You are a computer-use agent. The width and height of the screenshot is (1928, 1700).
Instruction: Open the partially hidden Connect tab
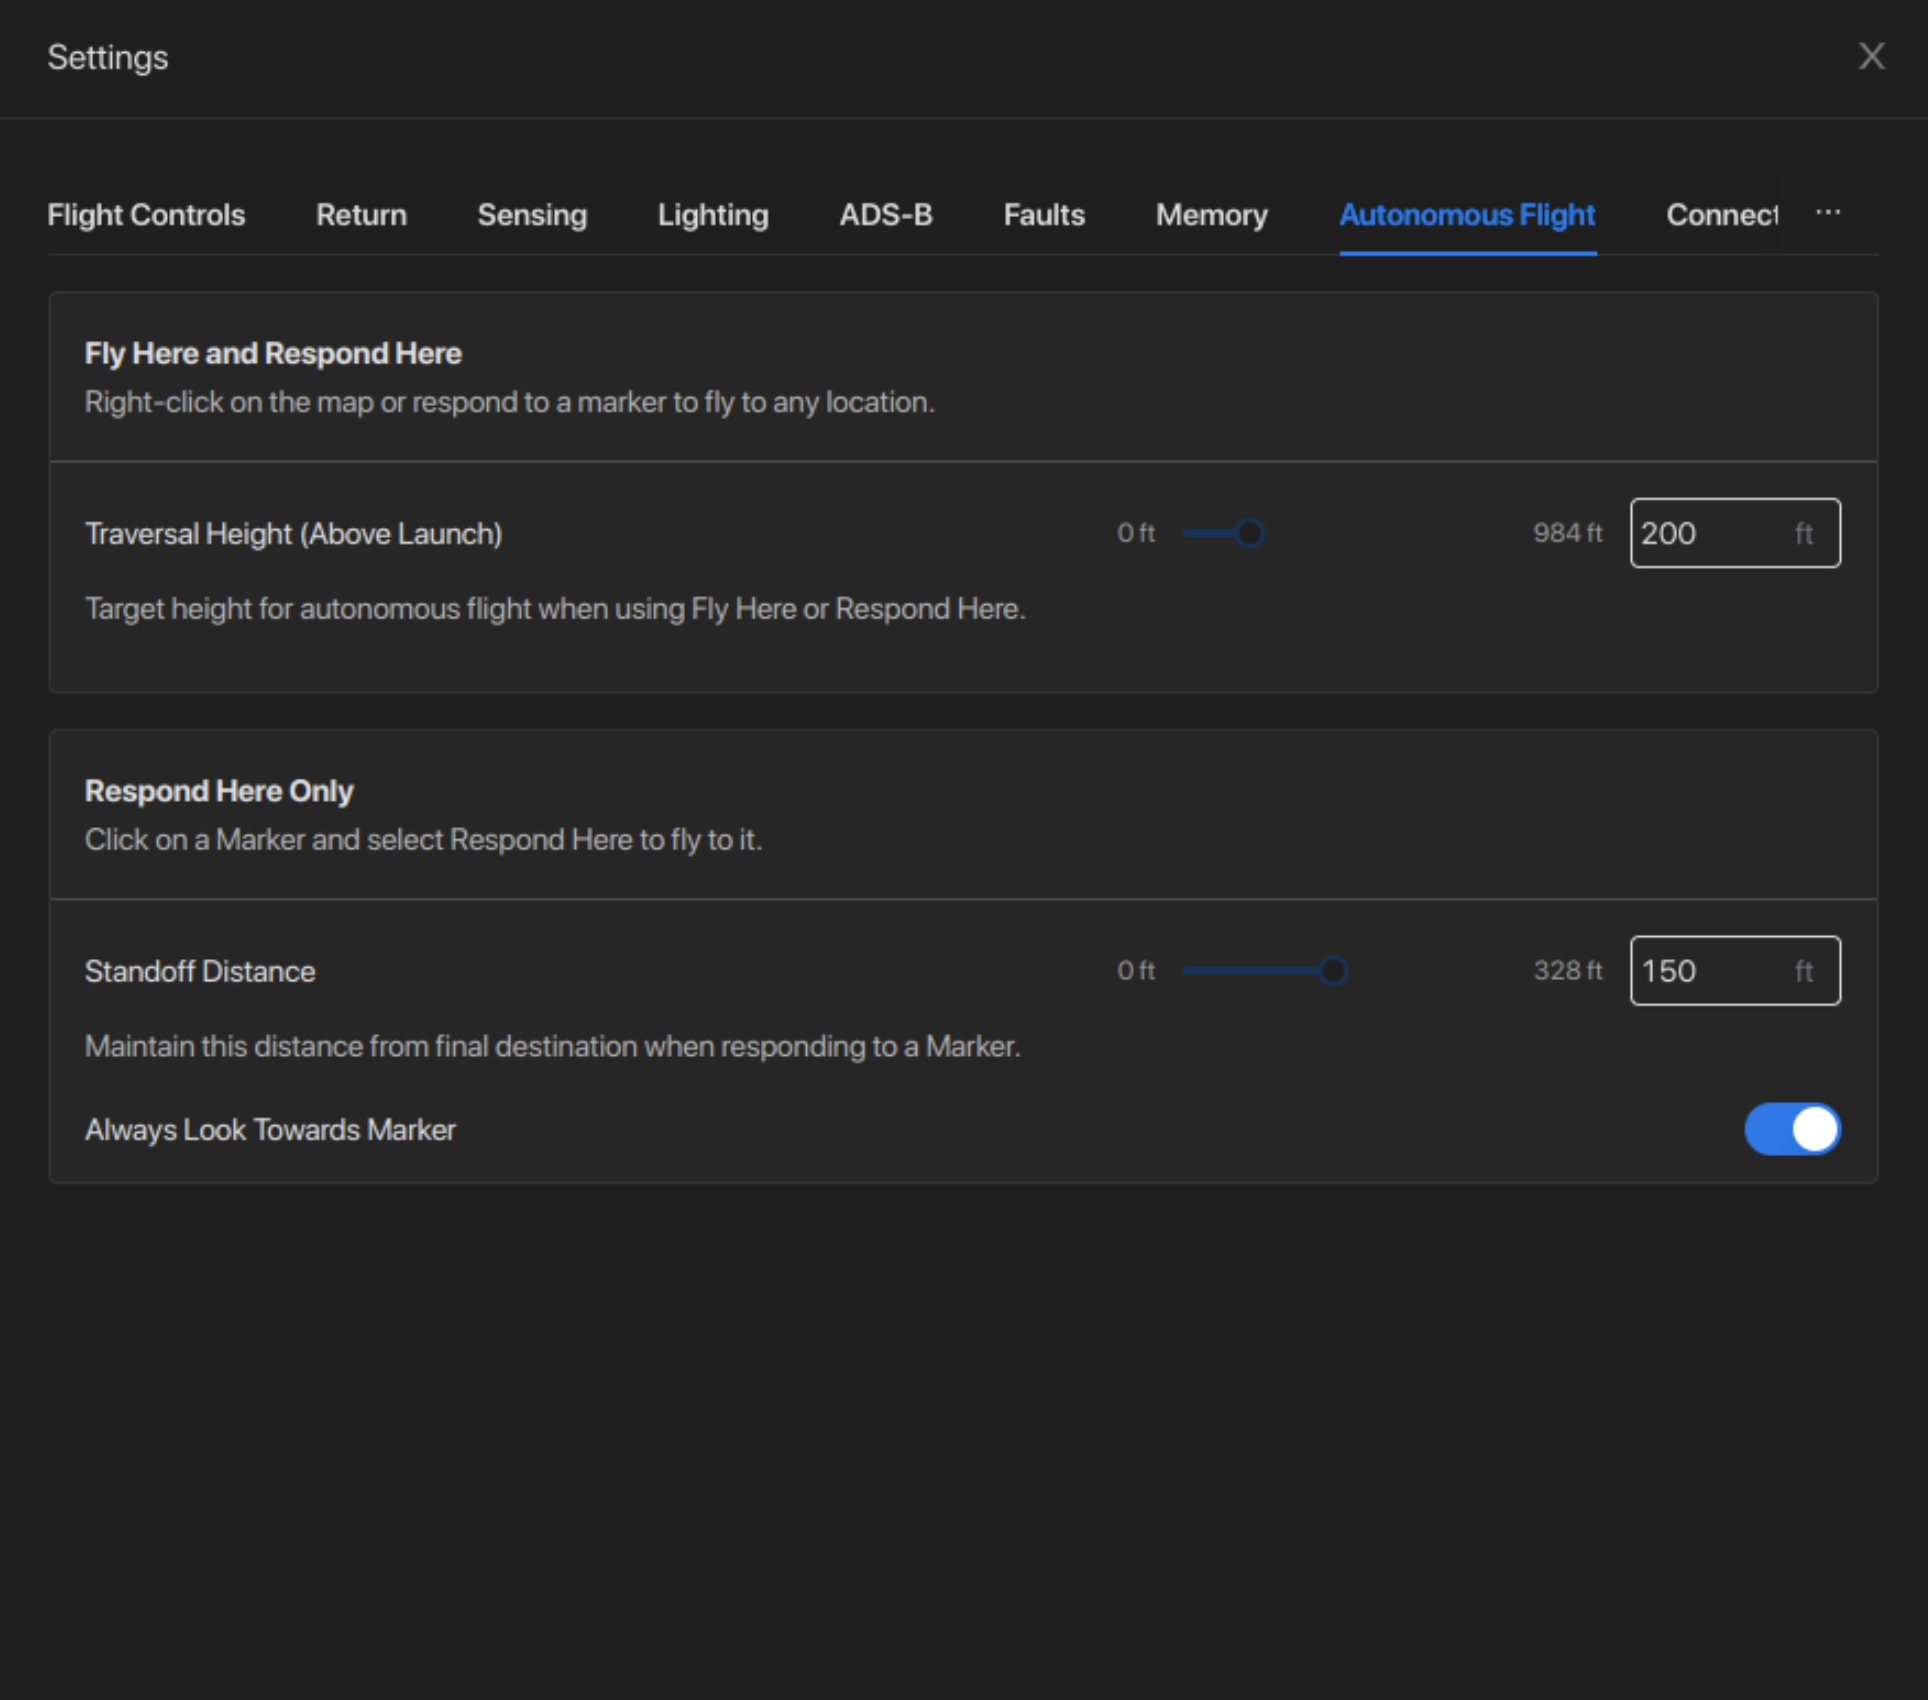1721,215
